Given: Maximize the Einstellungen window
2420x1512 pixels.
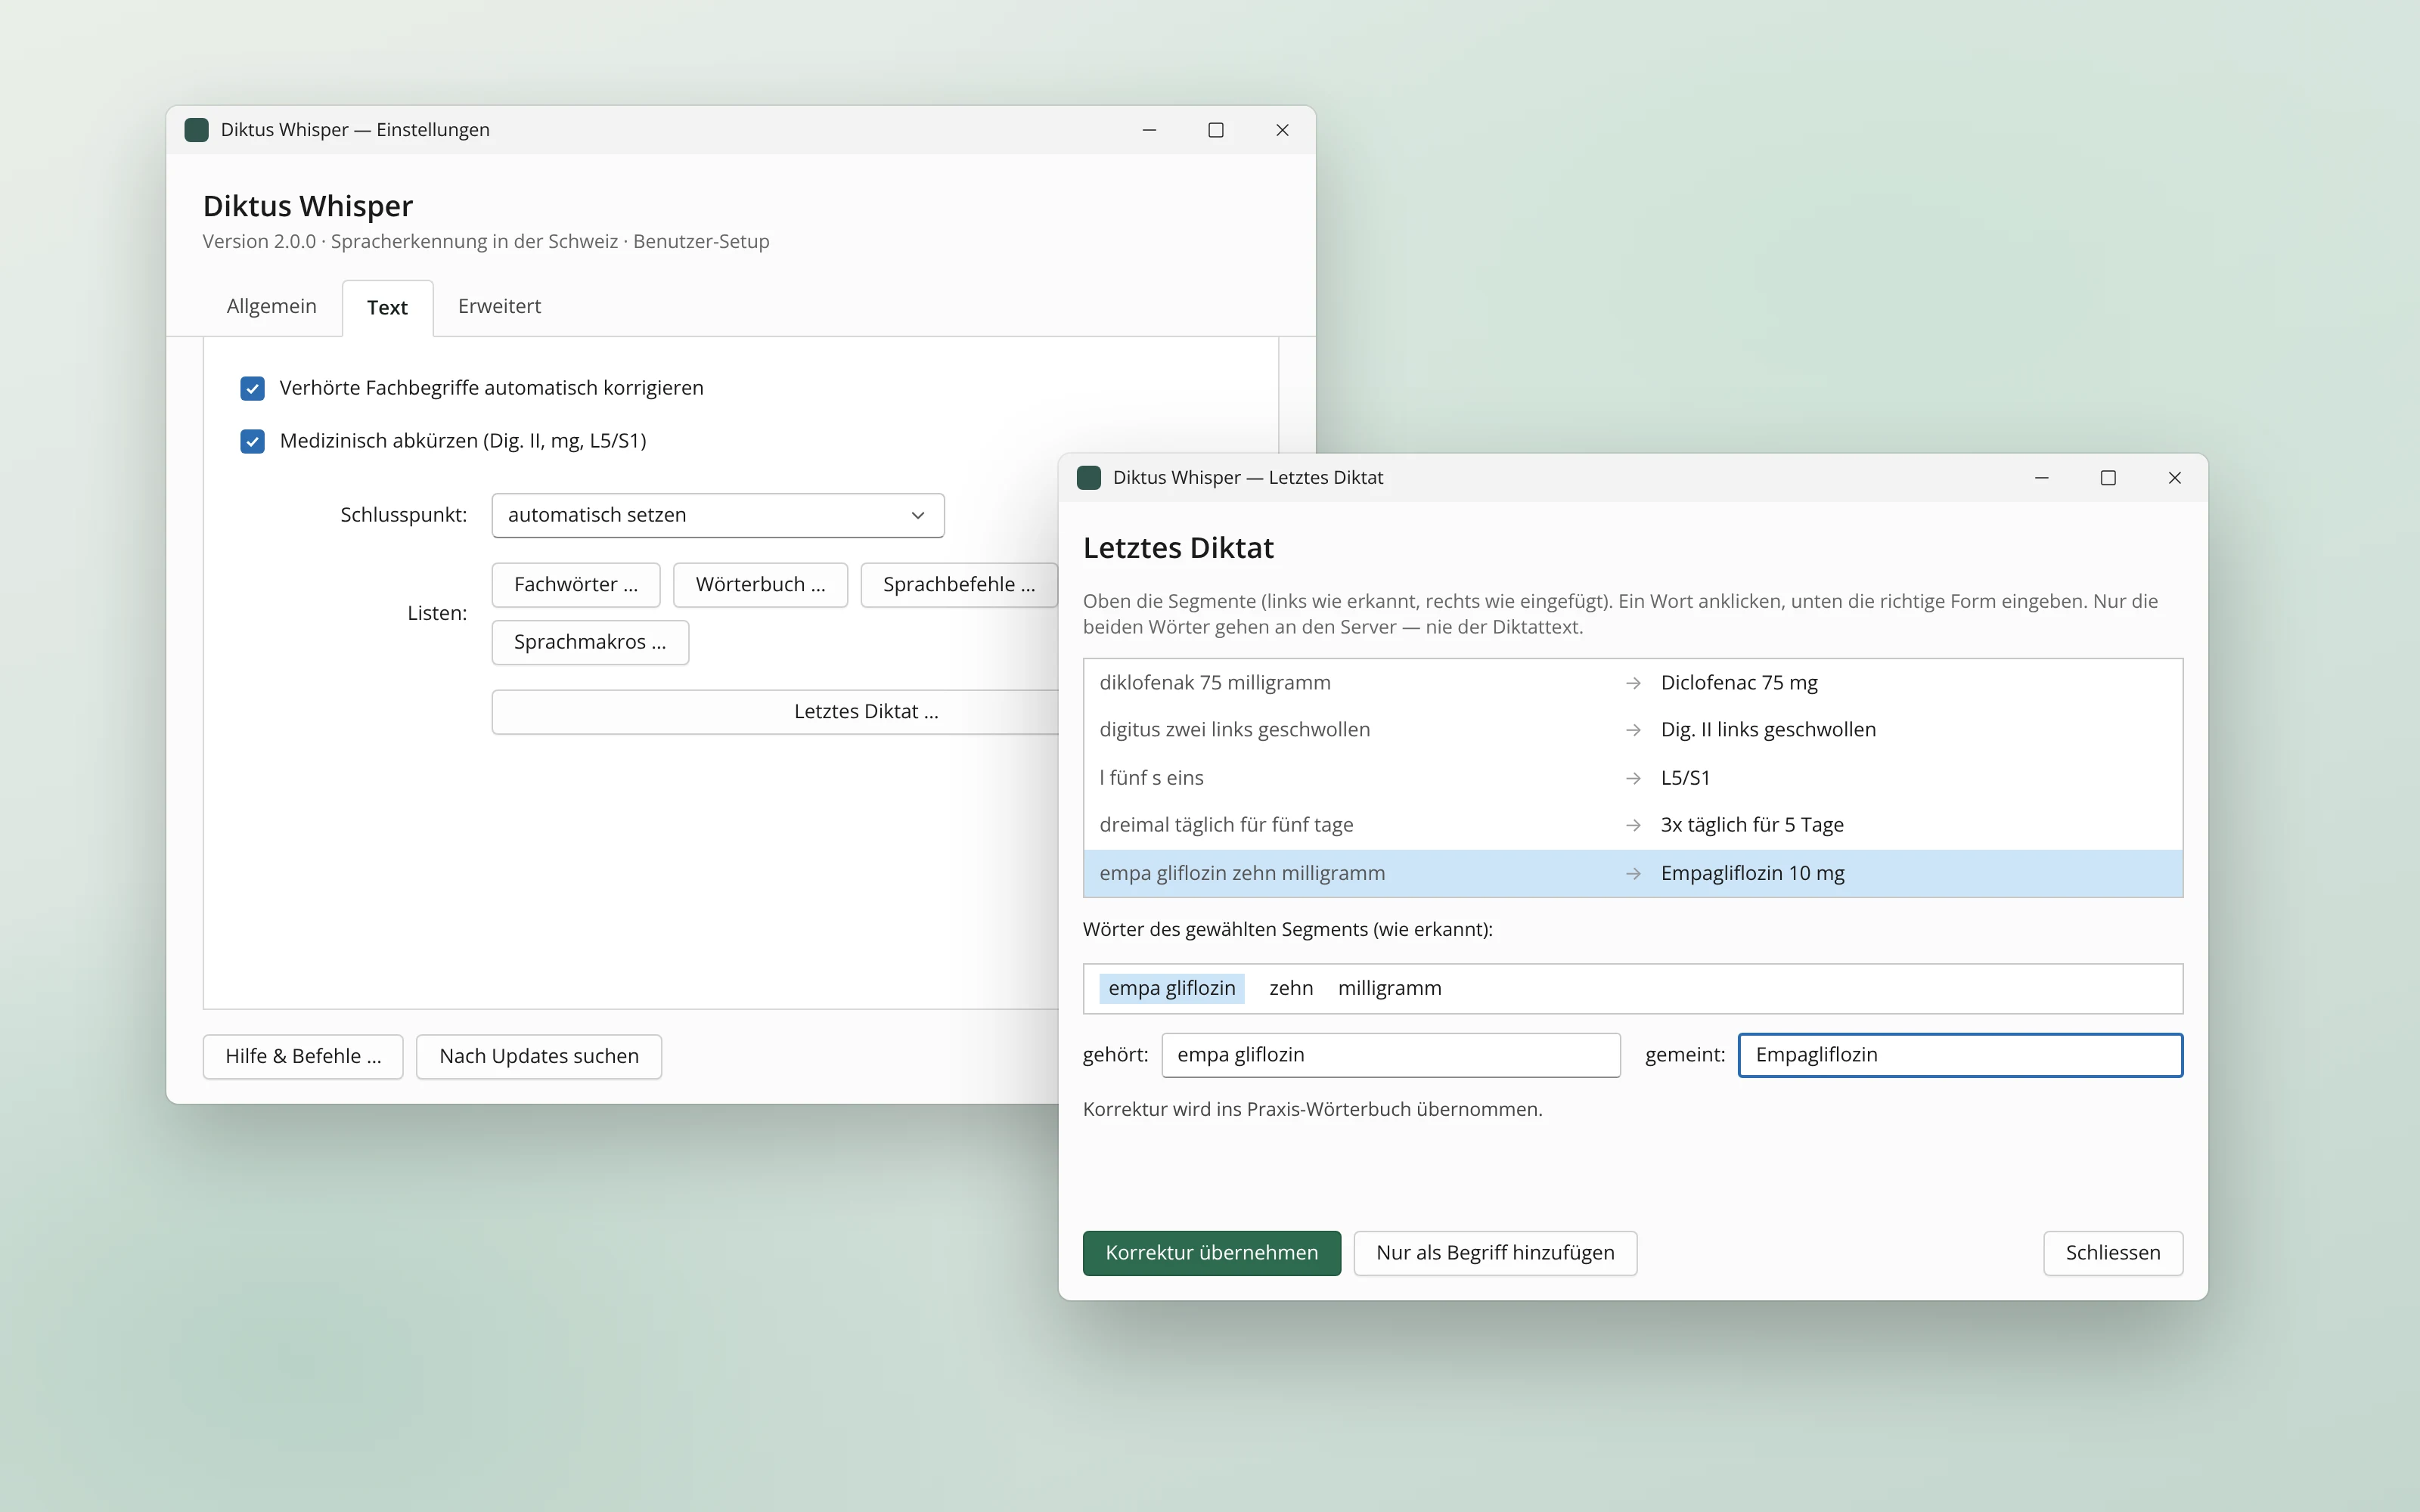Looking at the screenshot, I should tap(1216, 130).
